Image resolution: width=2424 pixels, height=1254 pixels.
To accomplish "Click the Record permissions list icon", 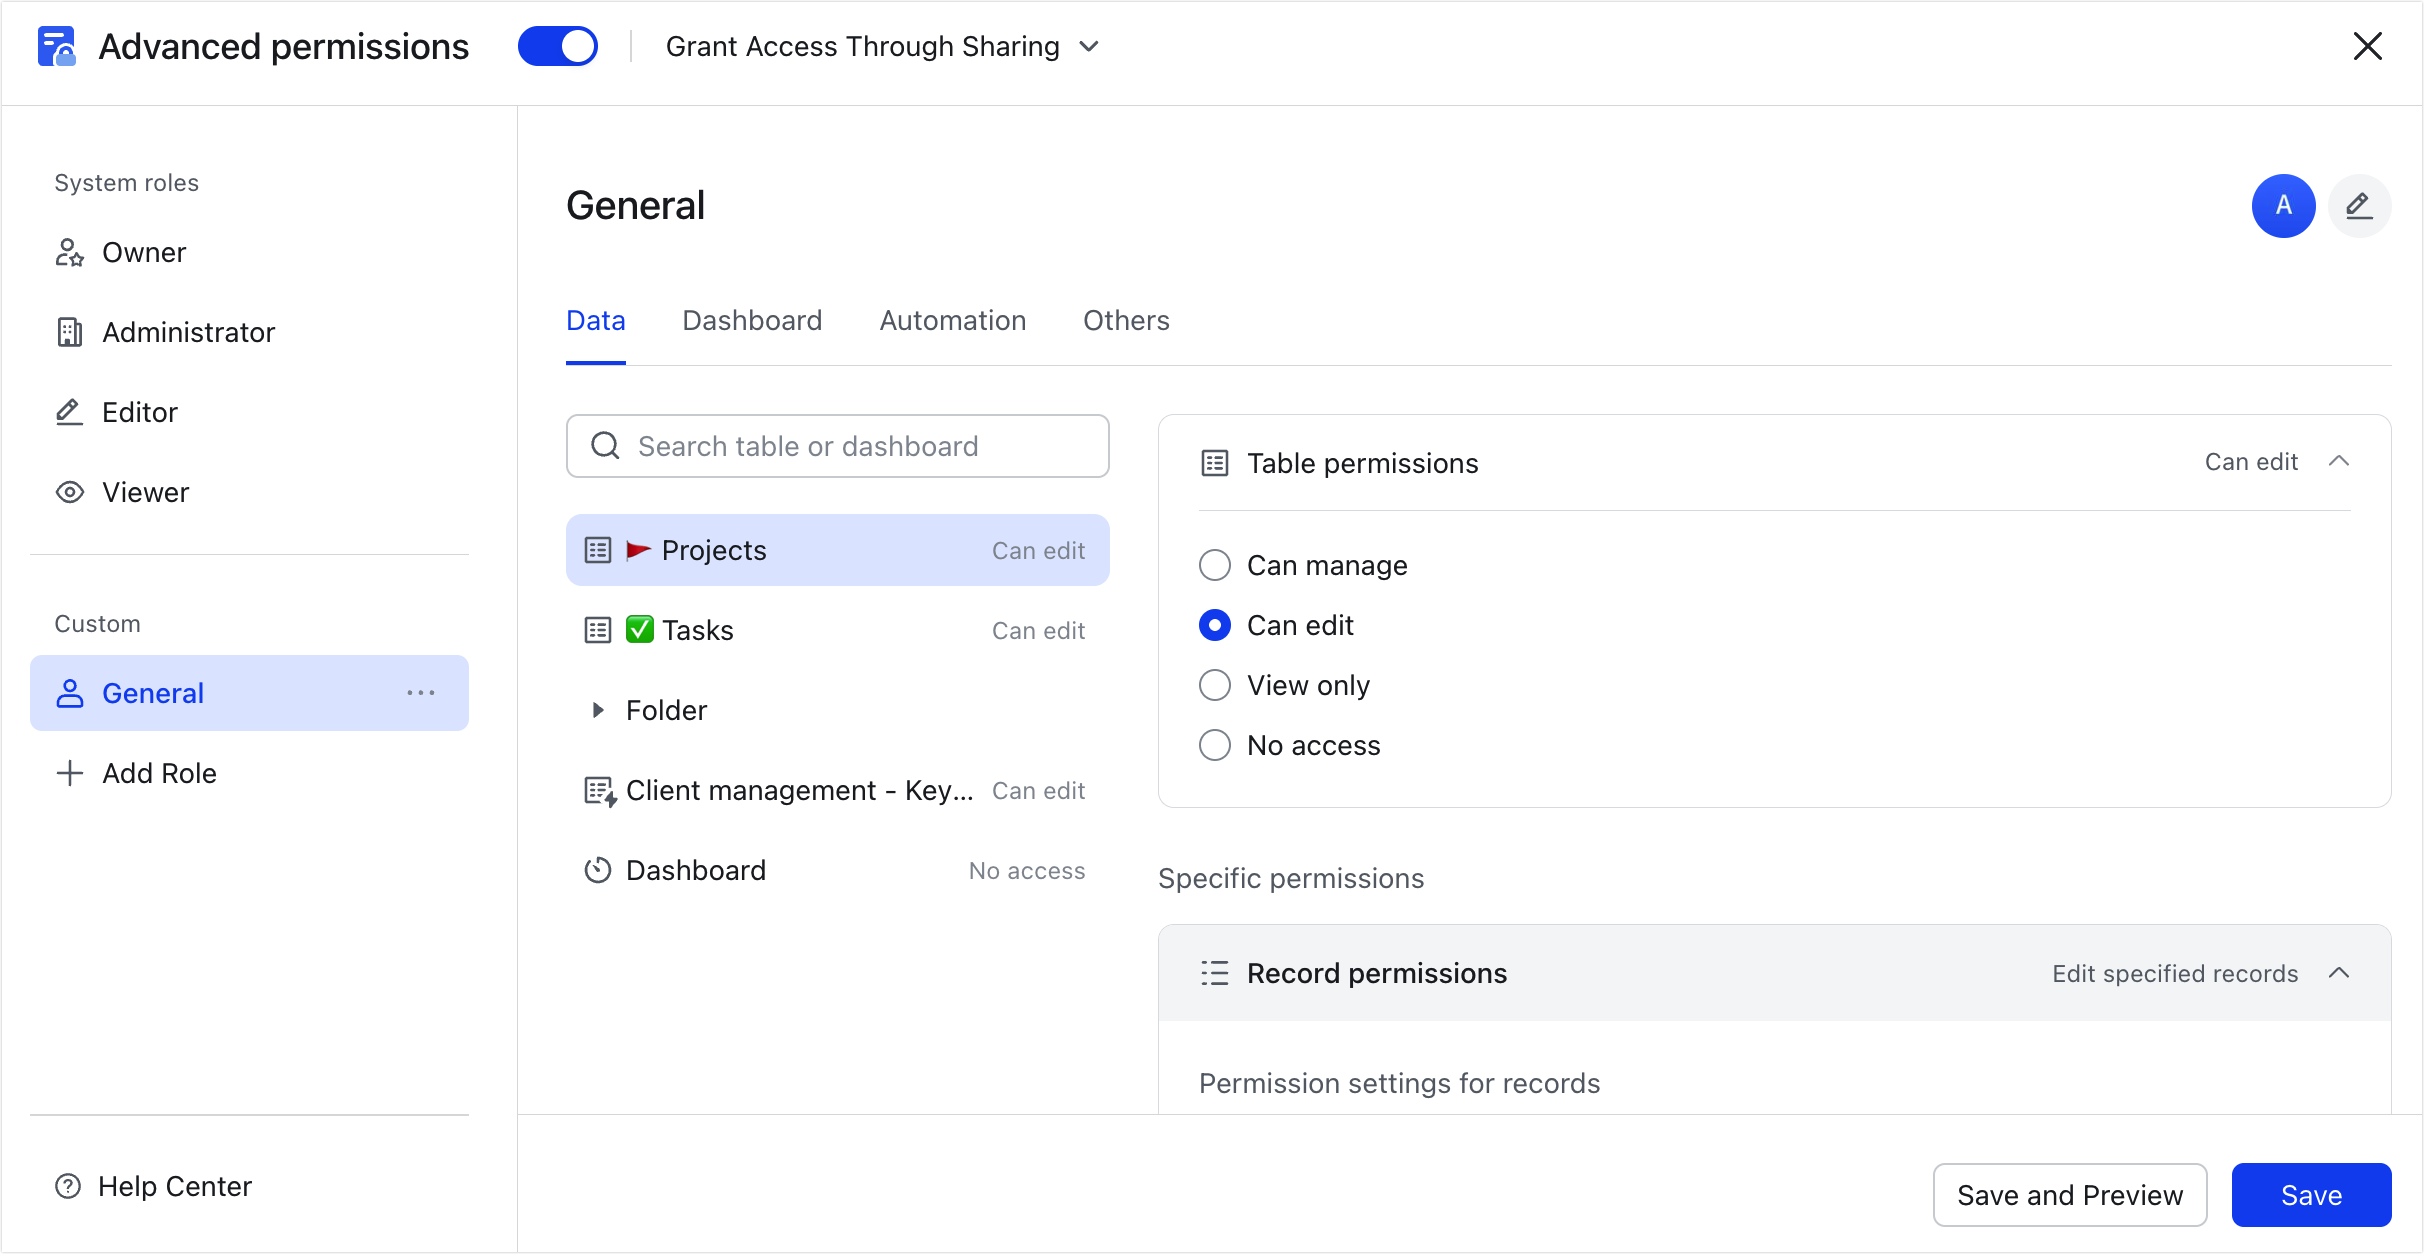I will [x=1213, y=972].
